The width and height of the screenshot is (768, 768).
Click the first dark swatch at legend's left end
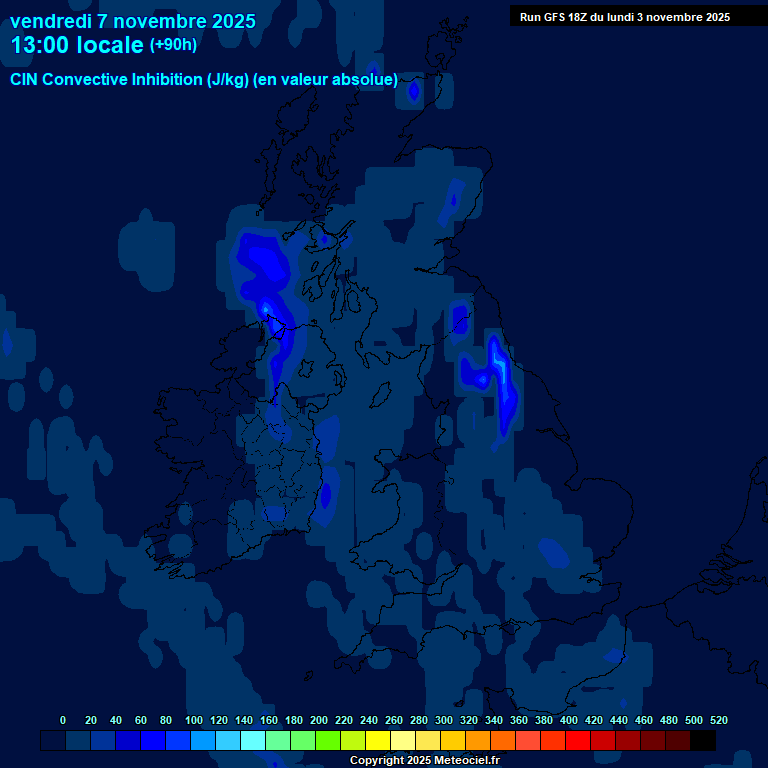pos(53,741)
